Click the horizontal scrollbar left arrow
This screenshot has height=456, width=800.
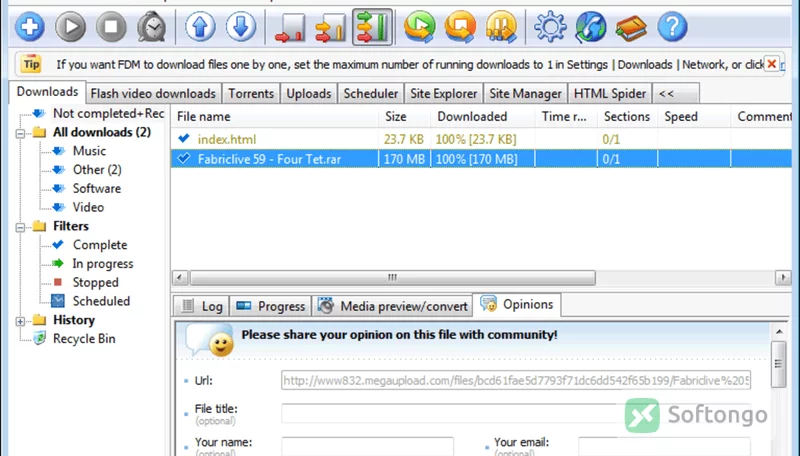(x=179, y=277)
